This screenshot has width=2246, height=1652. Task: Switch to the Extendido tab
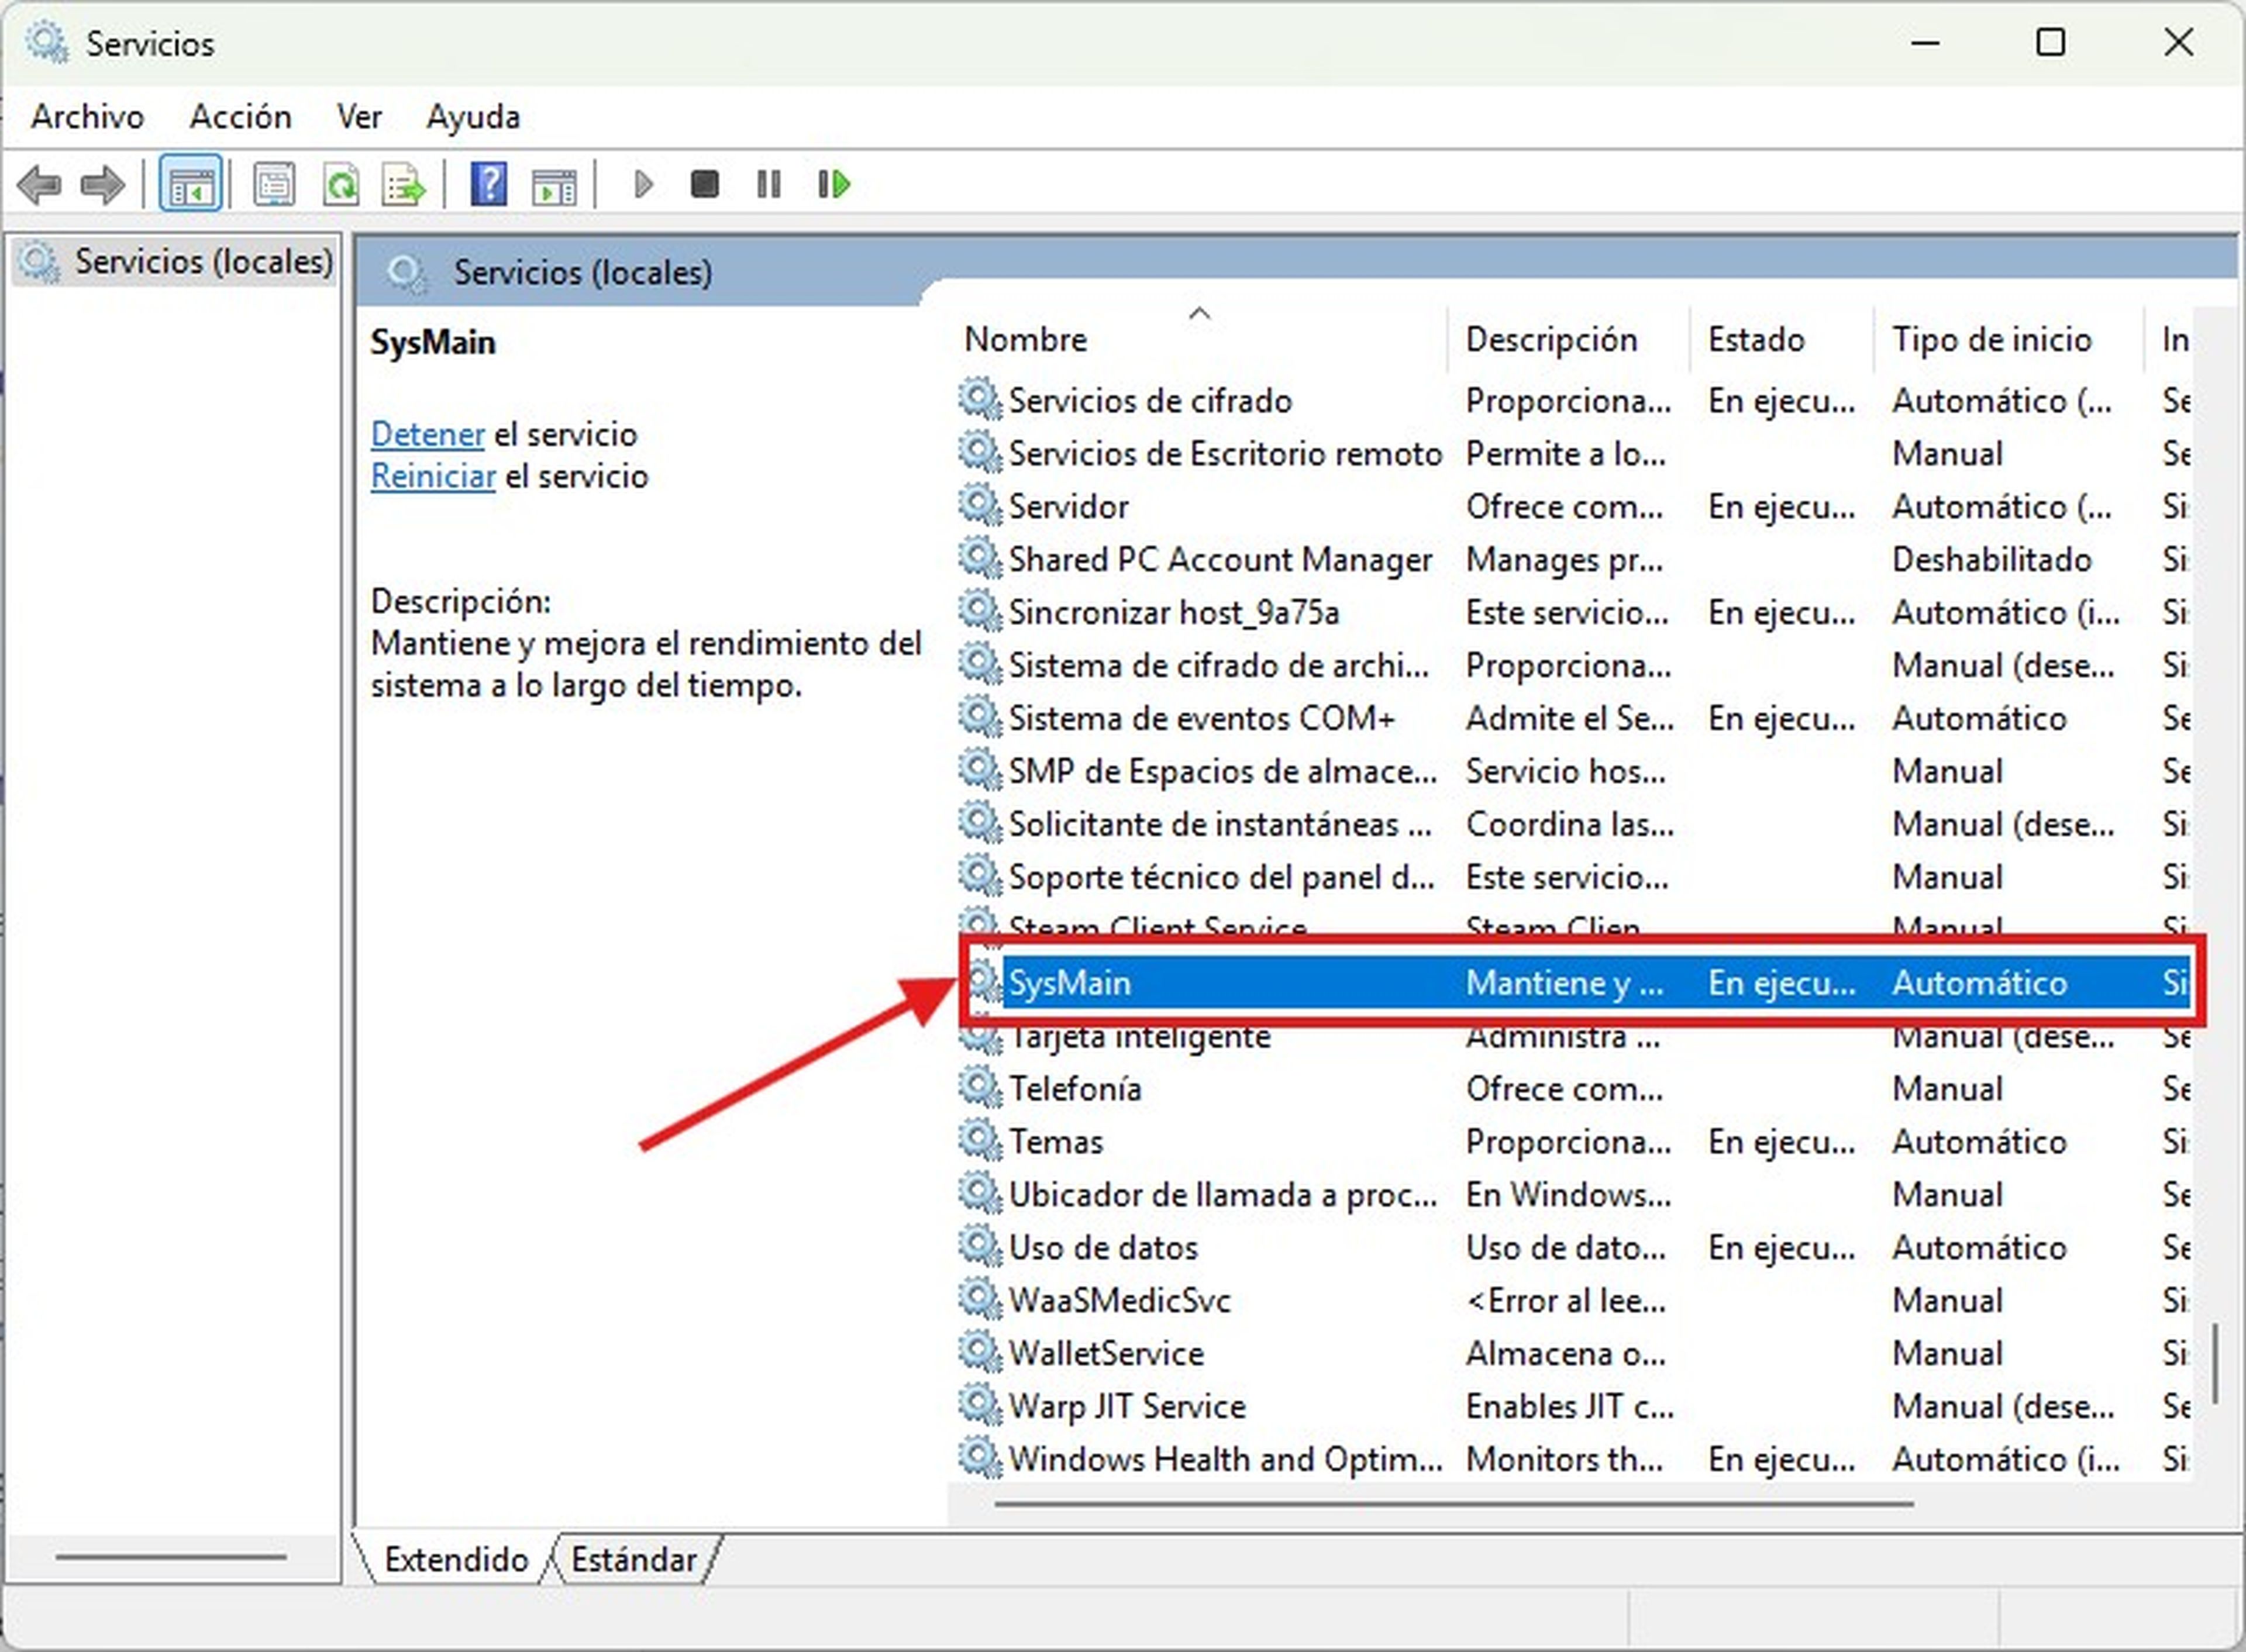(456, 1559)
